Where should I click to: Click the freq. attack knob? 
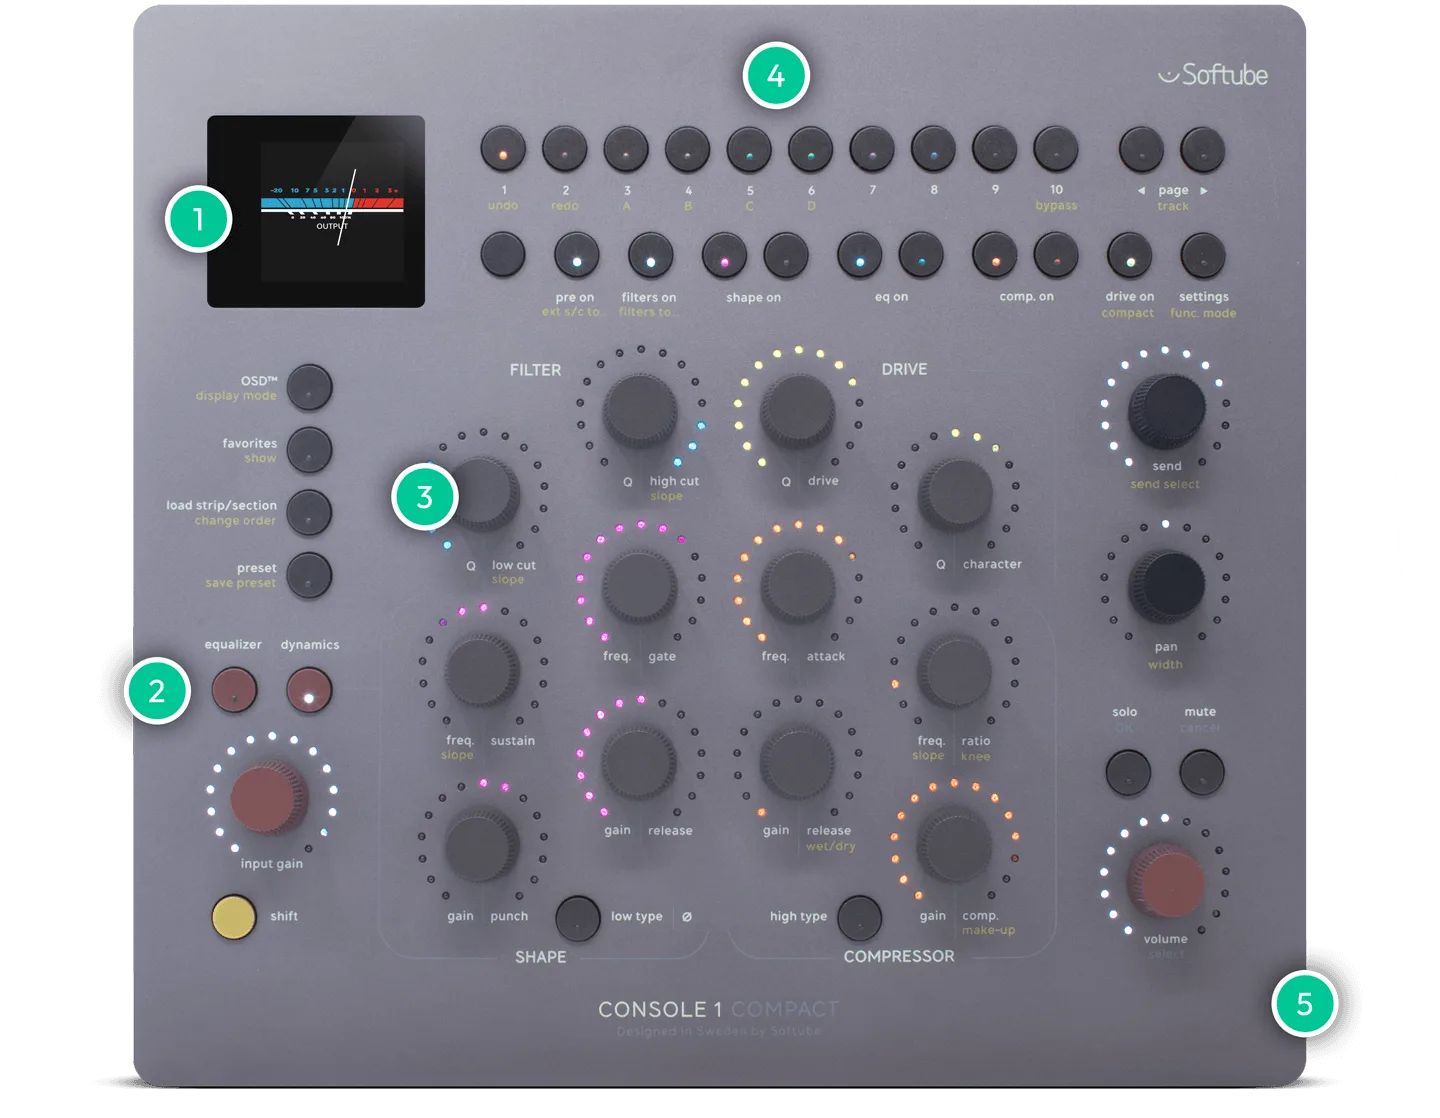tap(798, 586)
